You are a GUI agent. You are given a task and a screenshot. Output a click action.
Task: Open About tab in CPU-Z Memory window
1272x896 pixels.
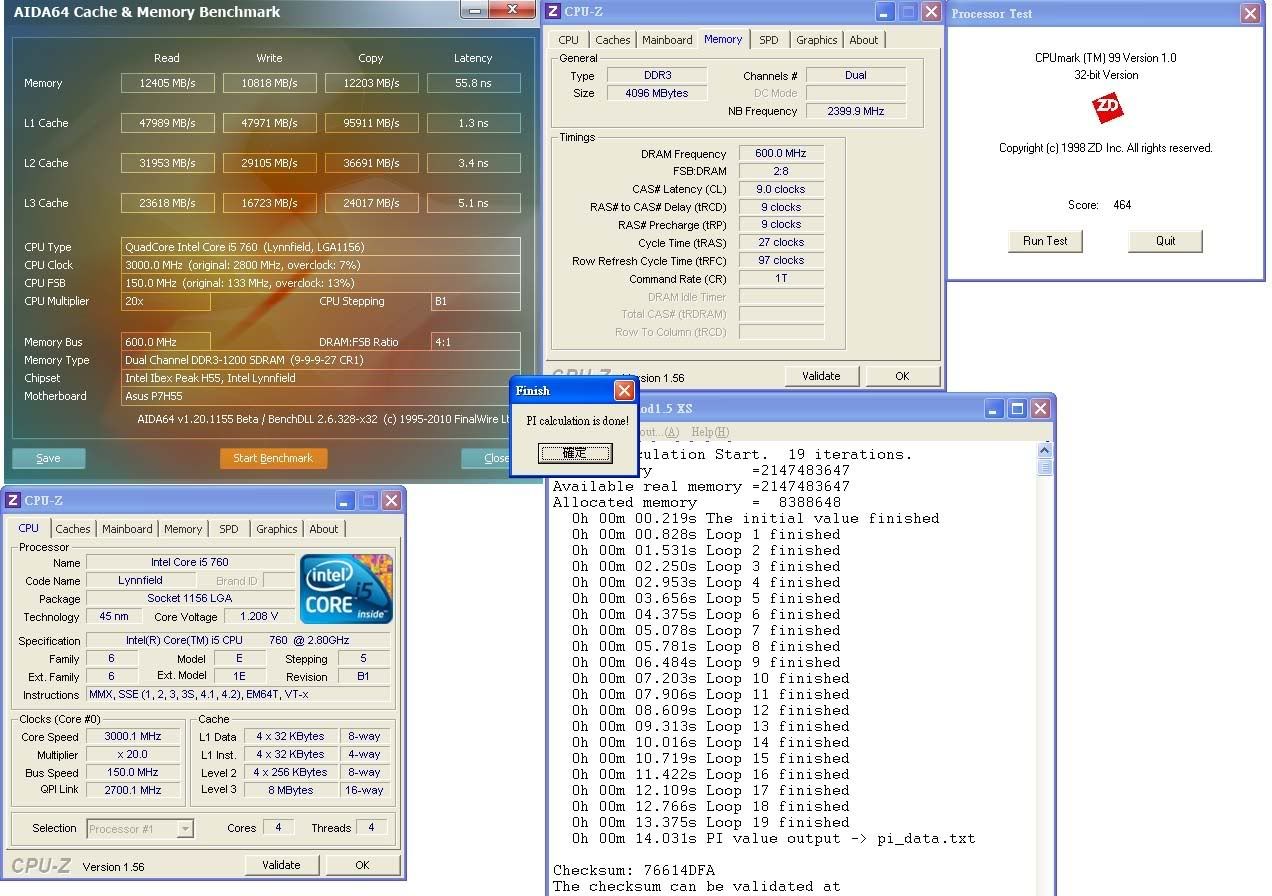[863, 40]
